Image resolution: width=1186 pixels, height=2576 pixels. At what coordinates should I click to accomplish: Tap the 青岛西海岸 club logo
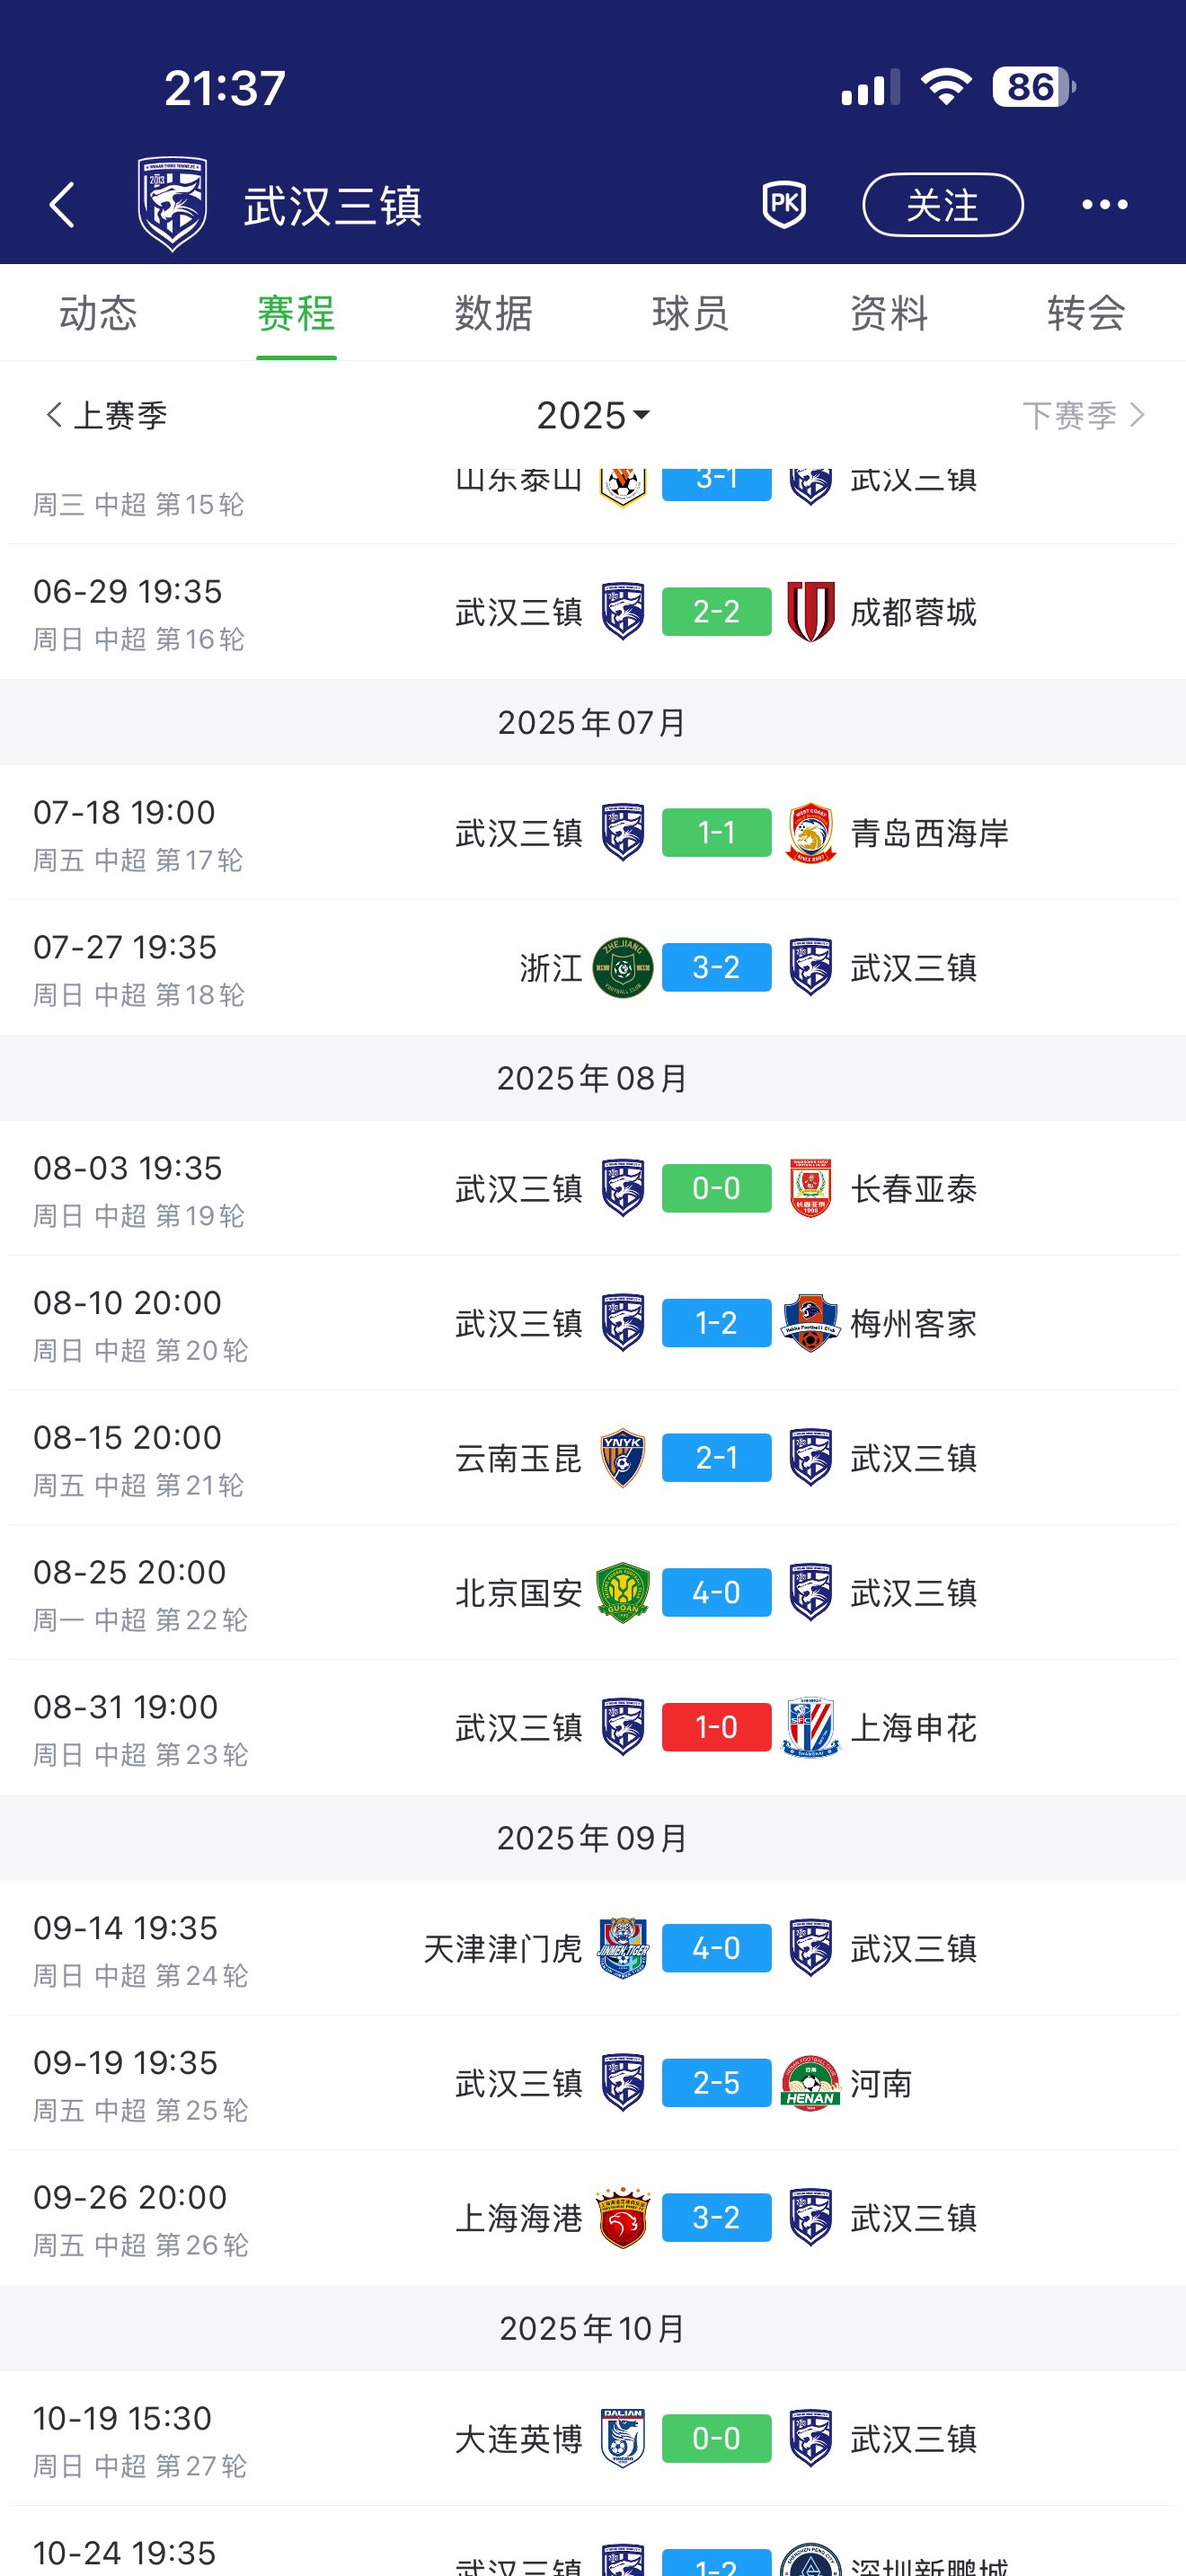click(x=810, y=832)
